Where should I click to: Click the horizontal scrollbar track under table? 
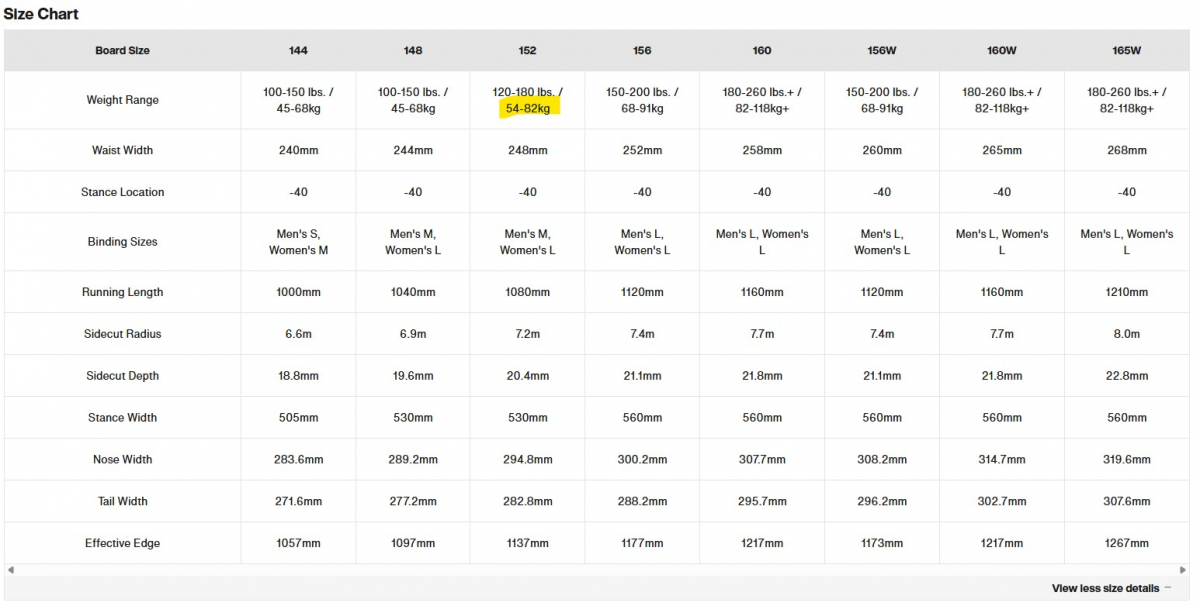pyautogui.click(x=600, y=570)
